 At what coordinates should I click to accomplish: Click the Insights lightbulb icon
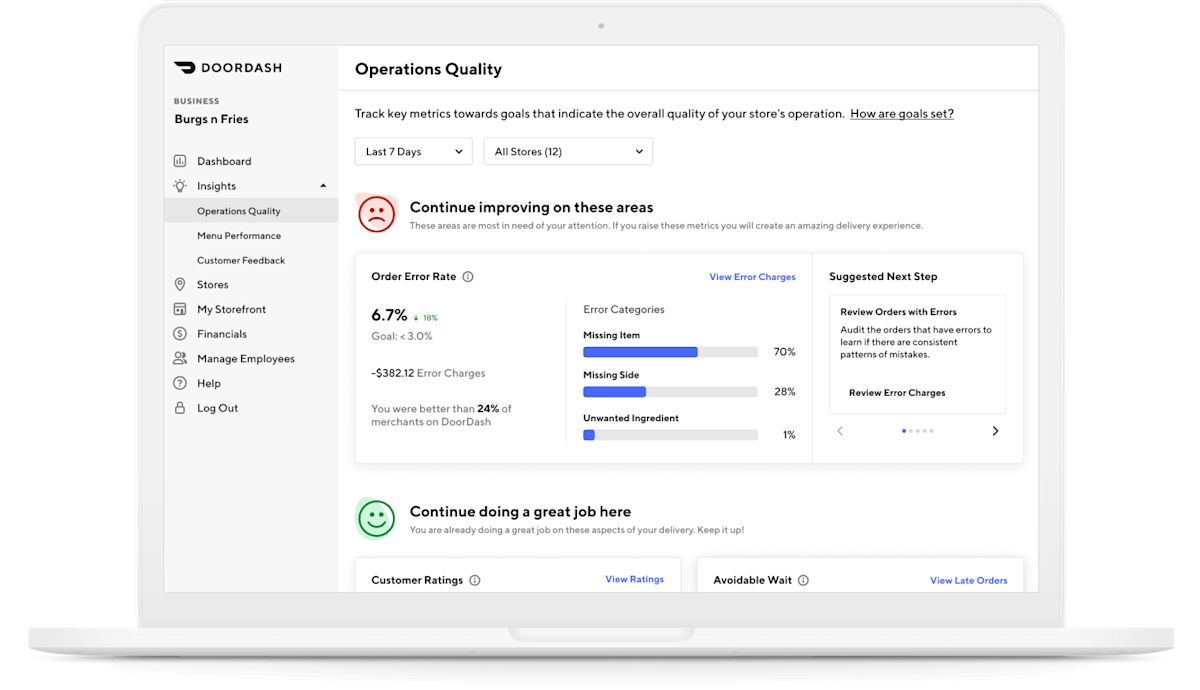click(x=180, y=186)
